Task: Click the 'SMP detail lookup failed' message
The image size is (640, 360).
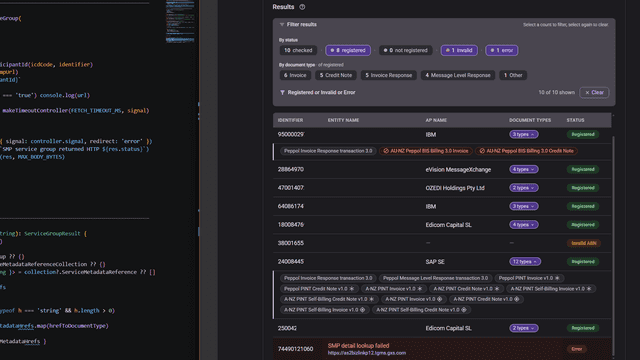Action: 358,345
